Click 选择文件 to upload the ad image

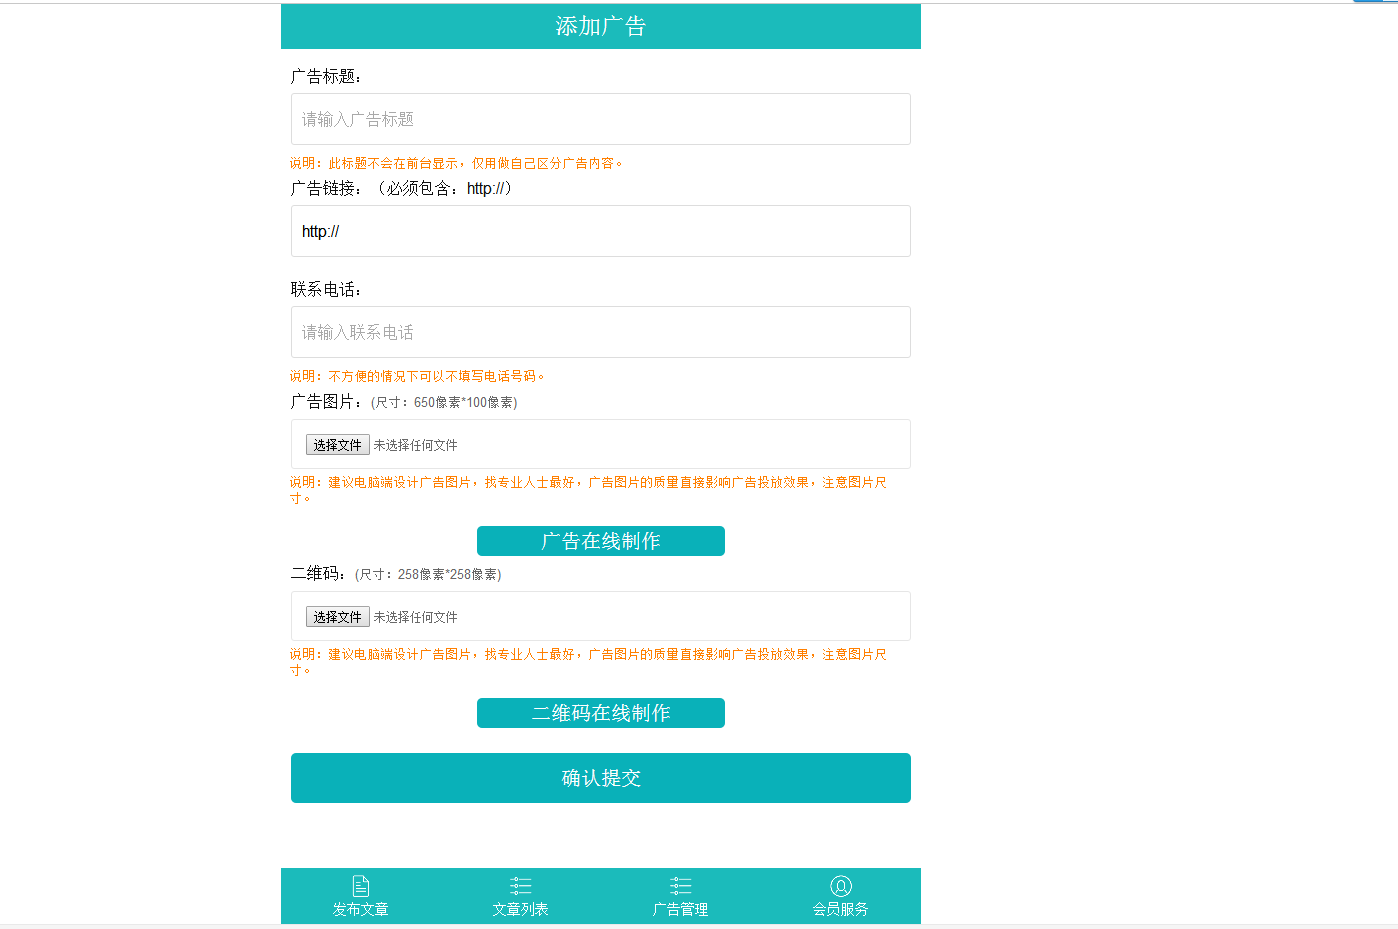click(337, 444)
